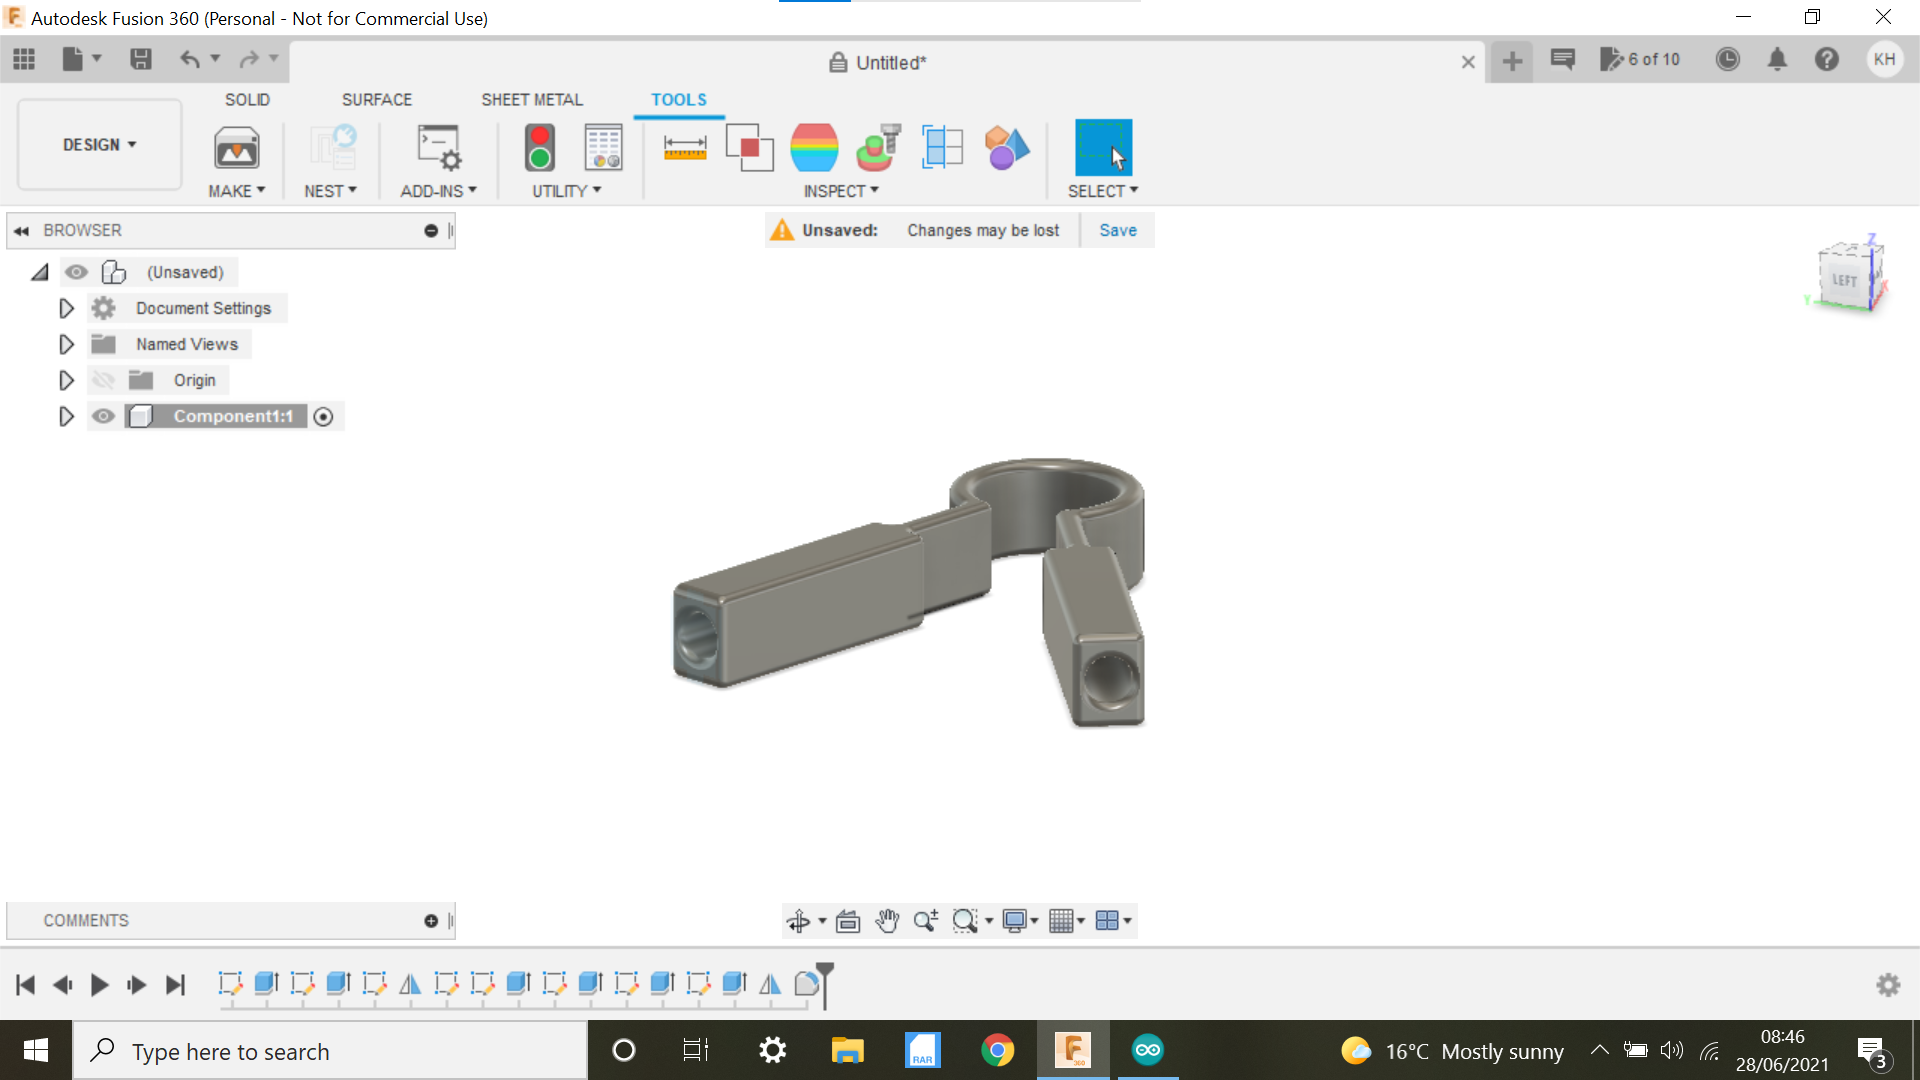Switch to the SHEET METAL tab
This screenshot has height=1080, width=1920.
pyautogui.click(x=531, y=99)
